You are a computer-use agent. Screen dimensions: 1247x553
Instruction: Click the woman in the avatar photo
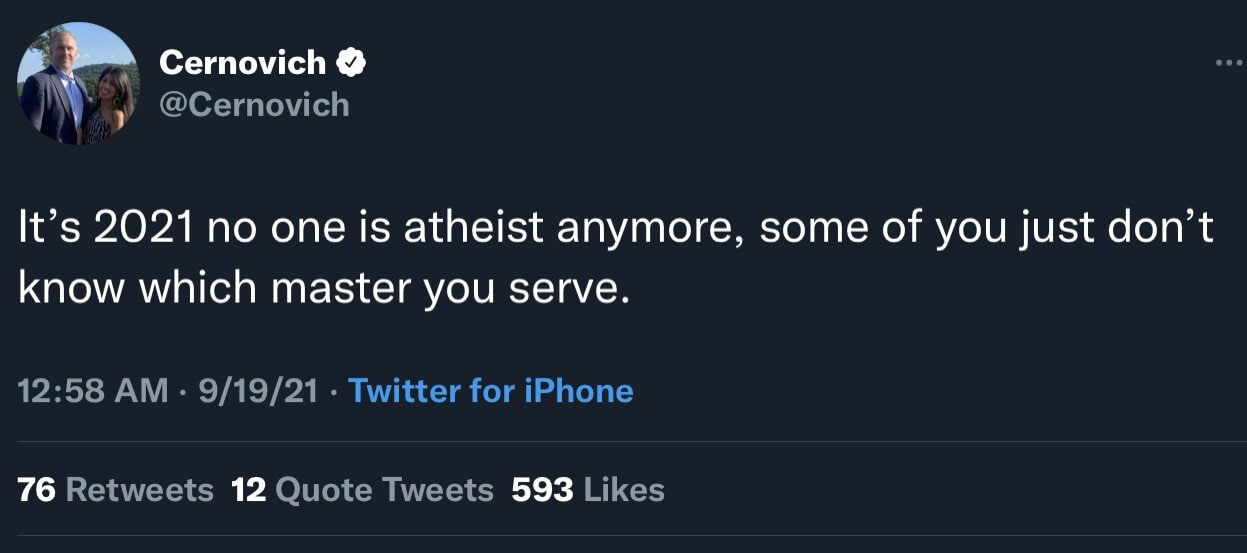(110, 105)
